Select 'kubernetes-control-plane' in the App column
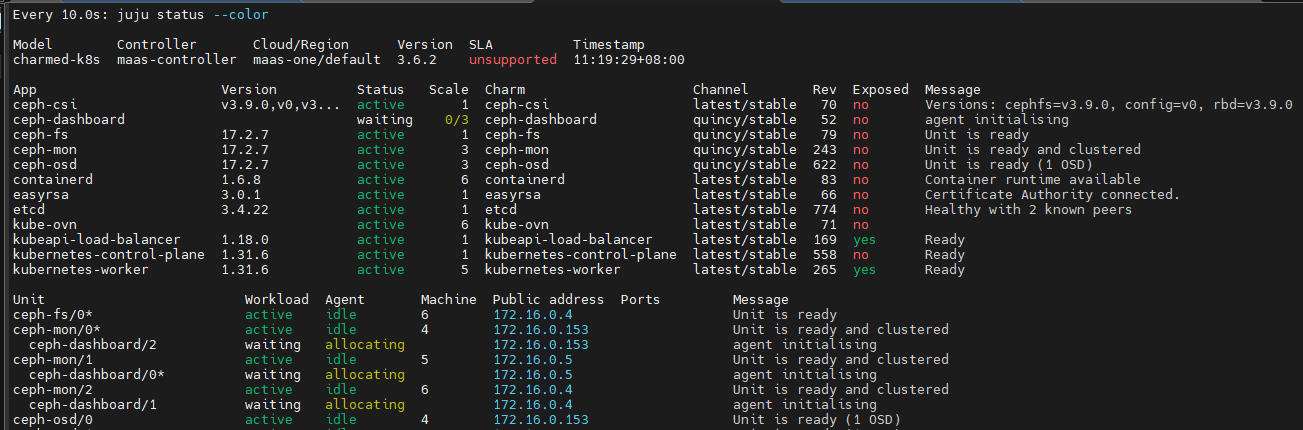The height and width of the screenshot is (430, 1303). 109,255
